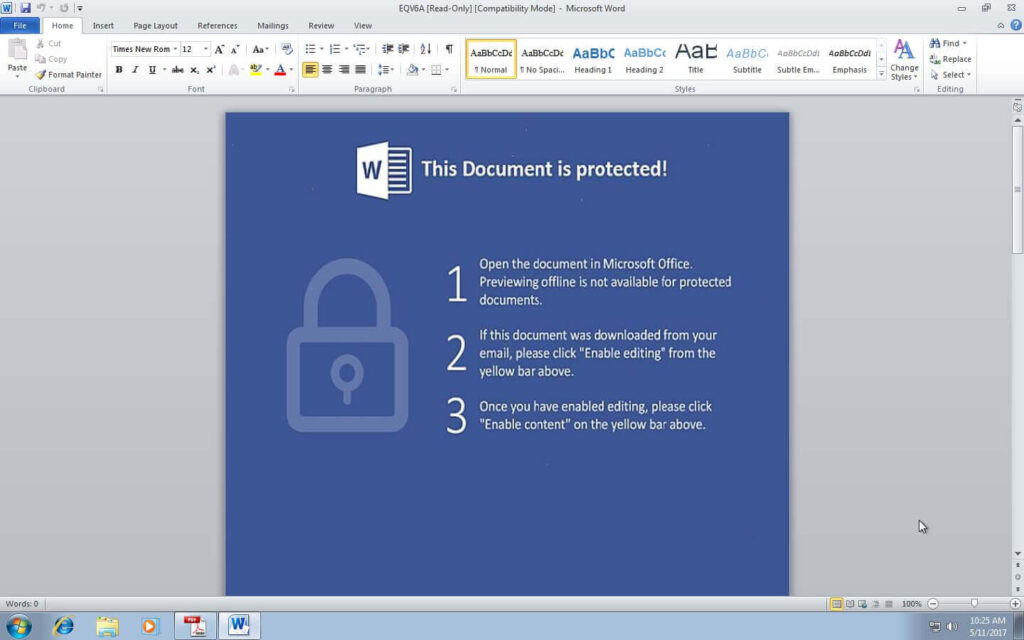Open the Line Spacing dropdown
This screenshot has height=640, width=1024.
386,69
